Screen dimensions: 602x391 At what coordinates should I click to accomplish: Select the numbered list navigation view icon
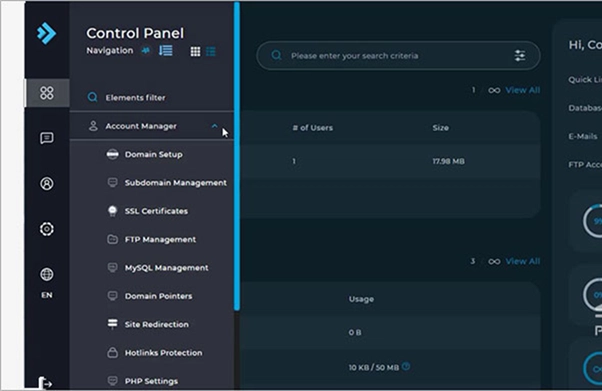(x=166, y=50)
